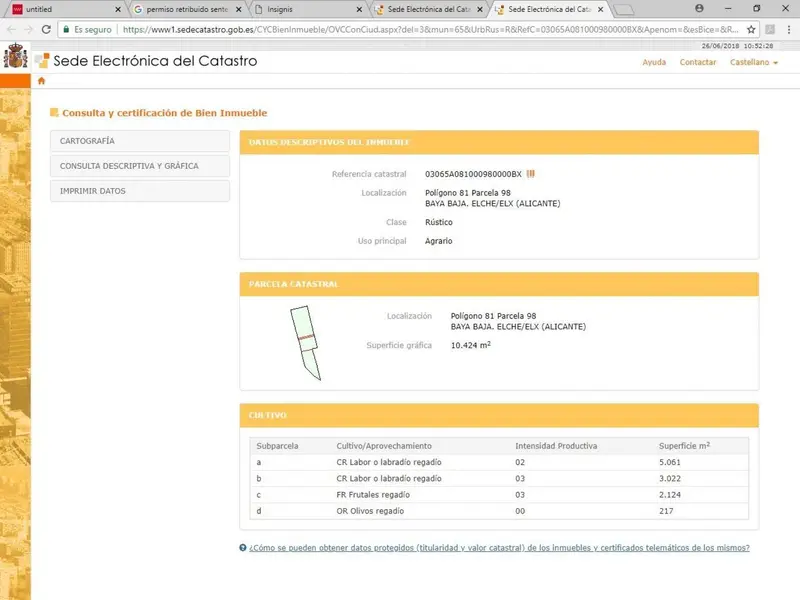800x600 pixels.
Task: Click 'FR Frutales regadío' cell
Action: (x=372, y=495)
